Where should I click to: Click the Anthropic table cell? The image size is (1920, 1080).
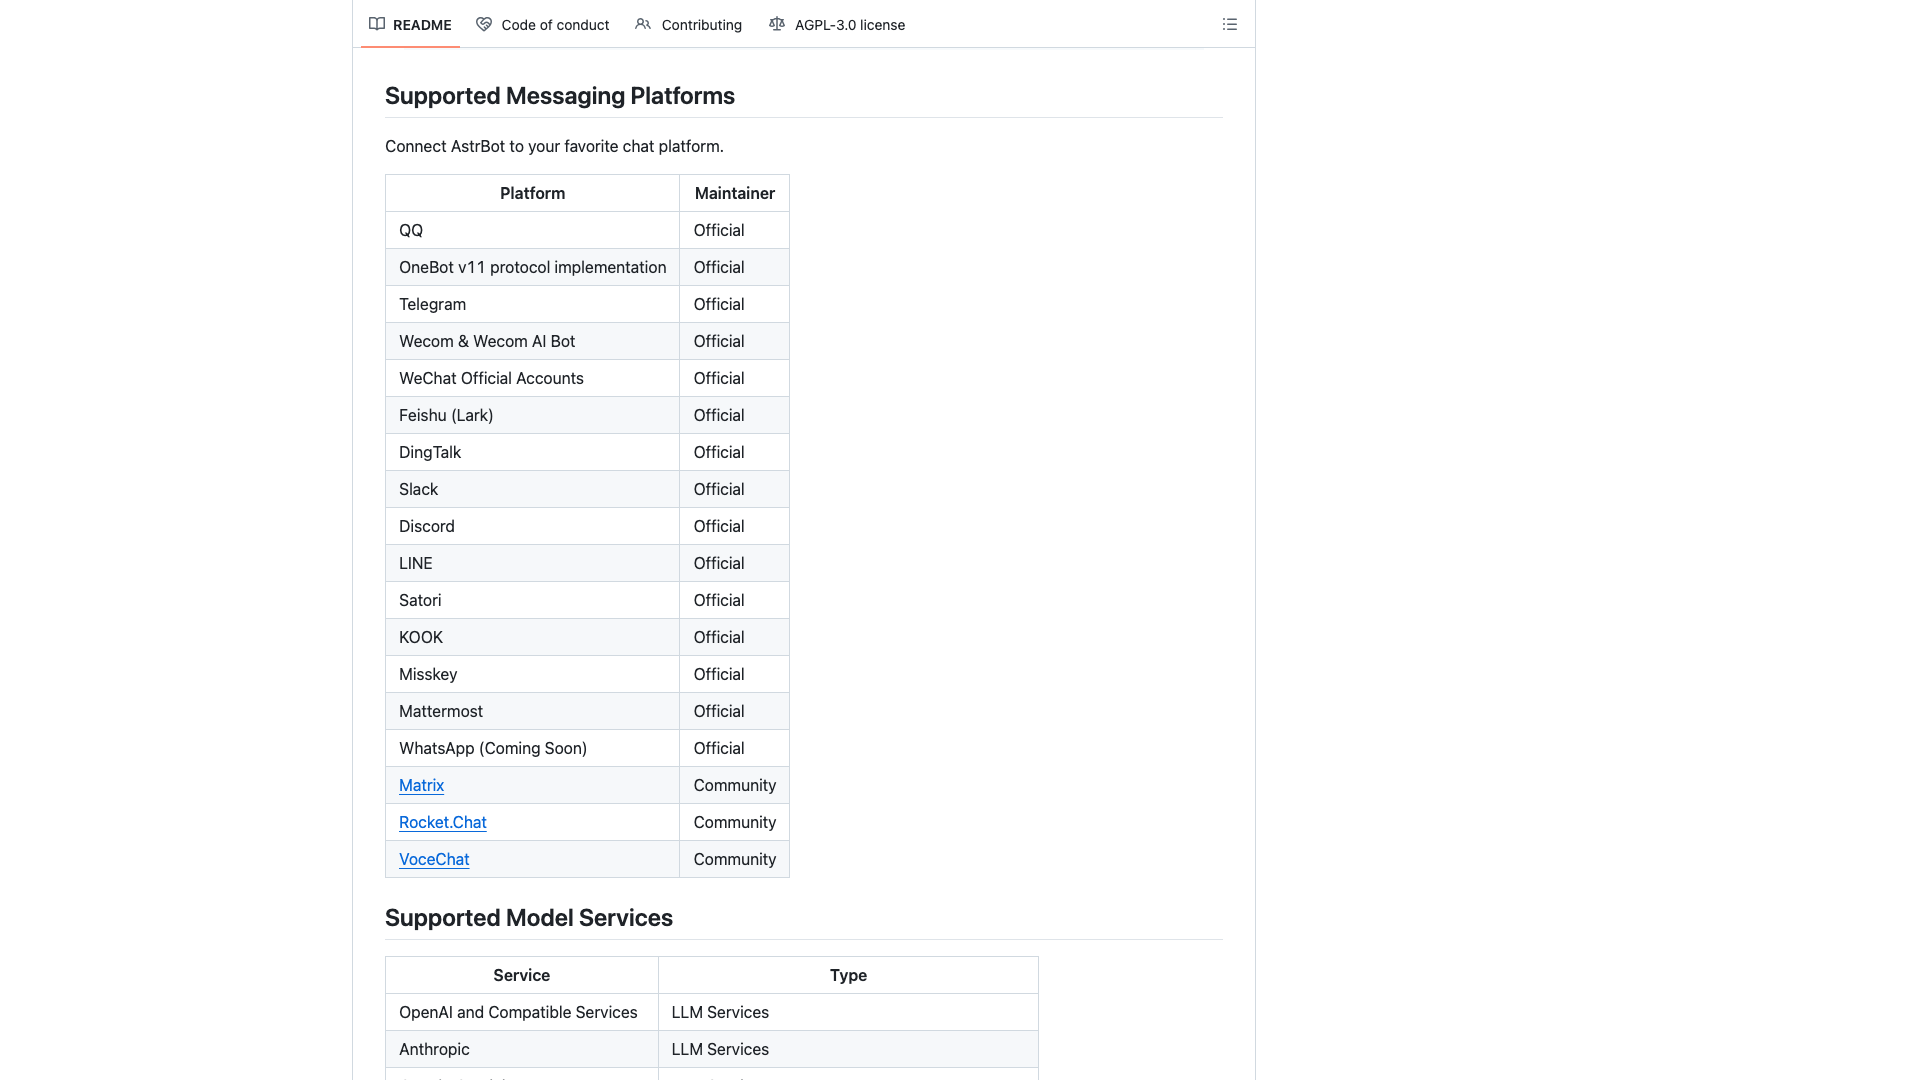pos(521,1049)
